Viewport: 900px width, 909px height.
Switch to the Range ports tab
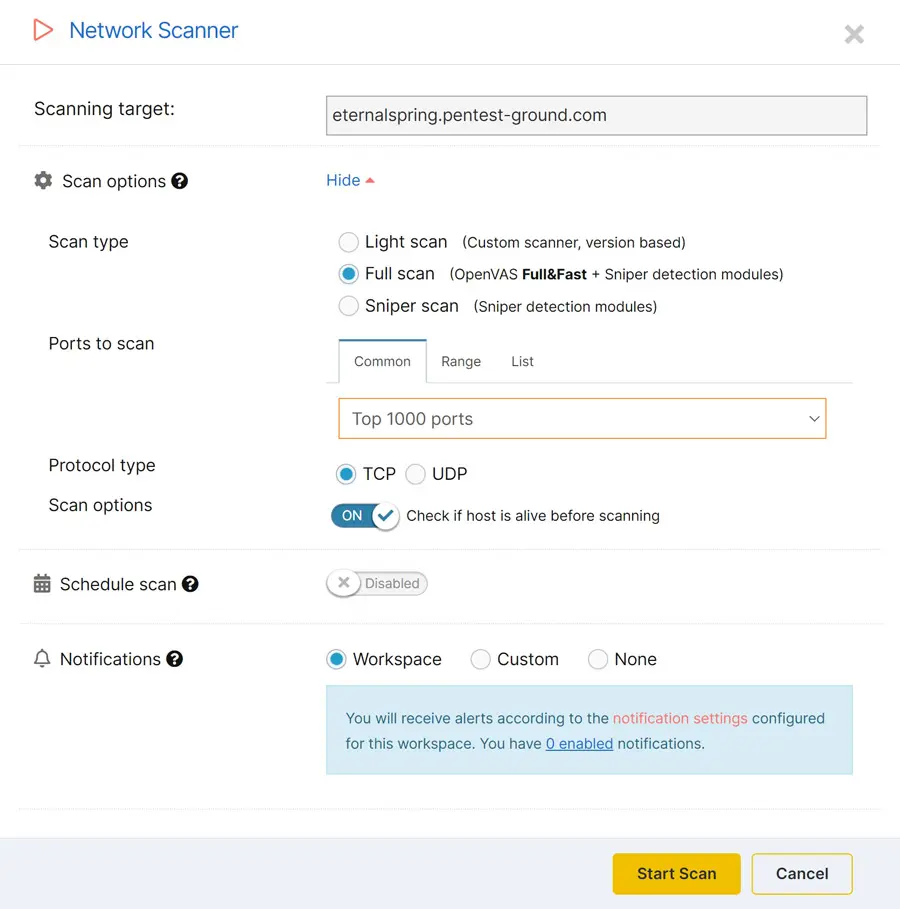(x=461, y=361)
